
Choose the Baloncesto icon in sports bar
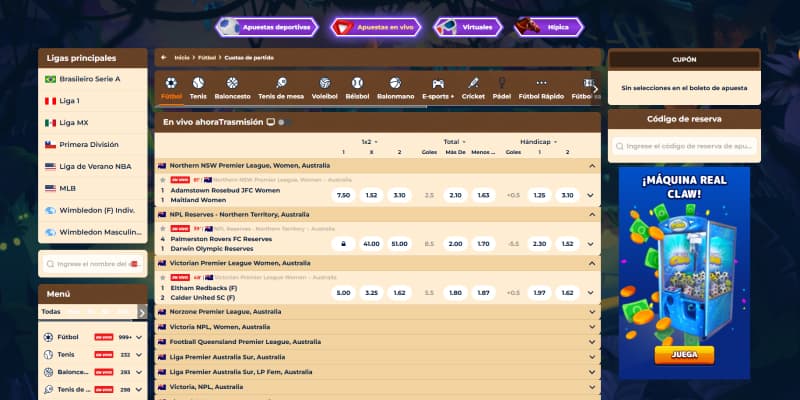(232, 88)
